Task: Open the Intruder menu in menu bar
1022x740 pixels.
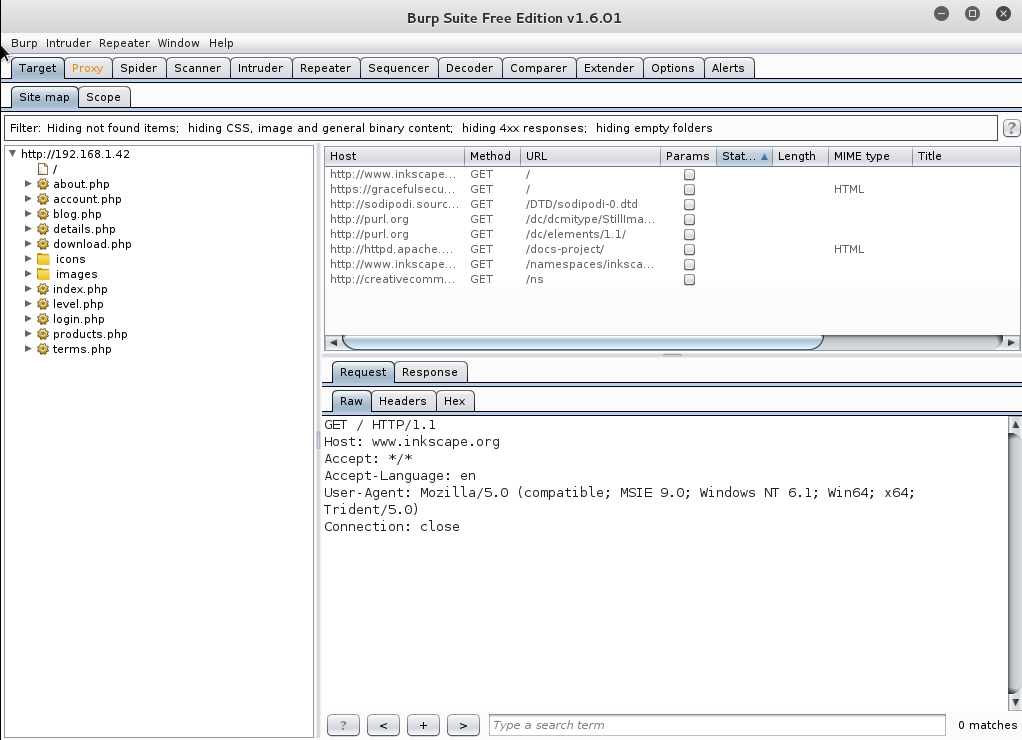Action: [68, 43]
